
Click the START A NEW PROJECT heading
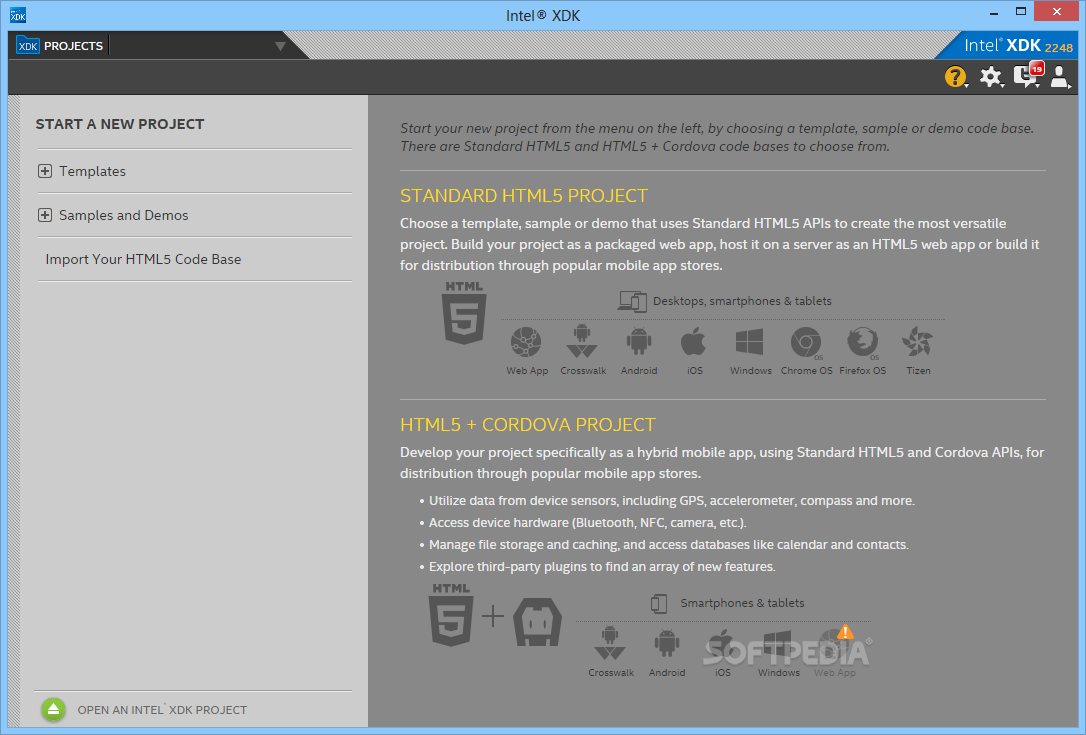coord(120,124)
